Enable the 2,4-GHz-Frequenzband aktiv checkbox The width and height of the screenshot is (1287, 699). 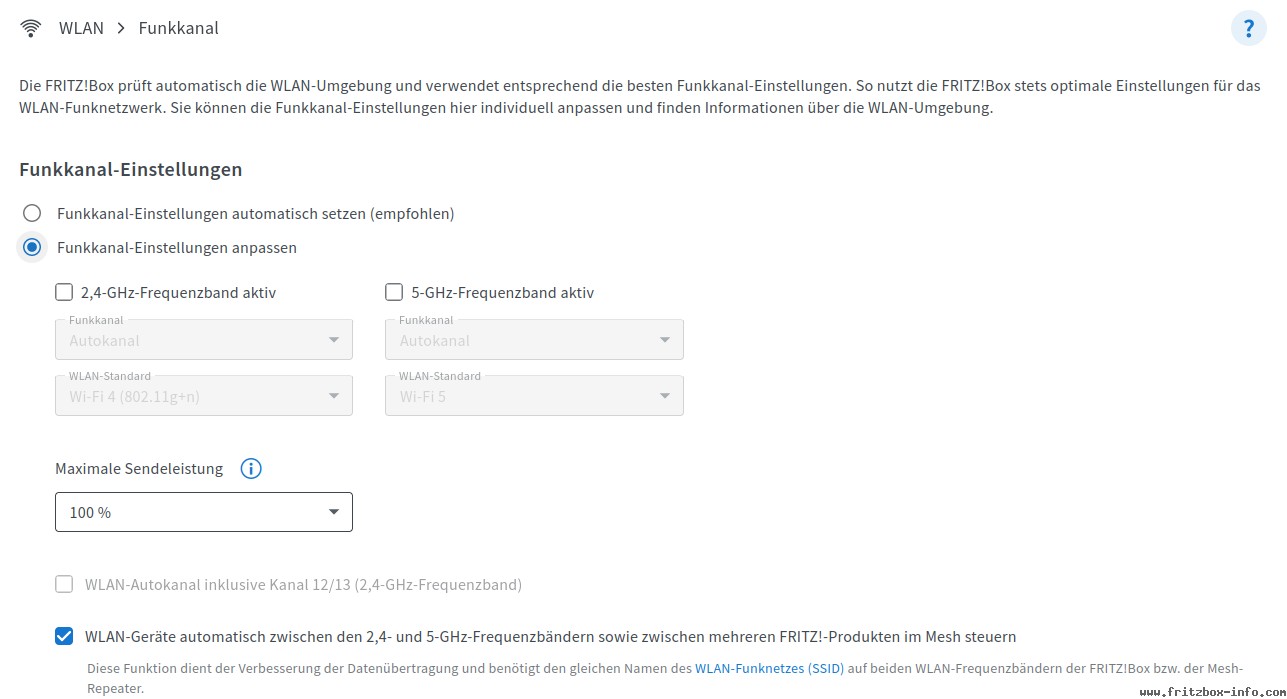click(64, 292)
